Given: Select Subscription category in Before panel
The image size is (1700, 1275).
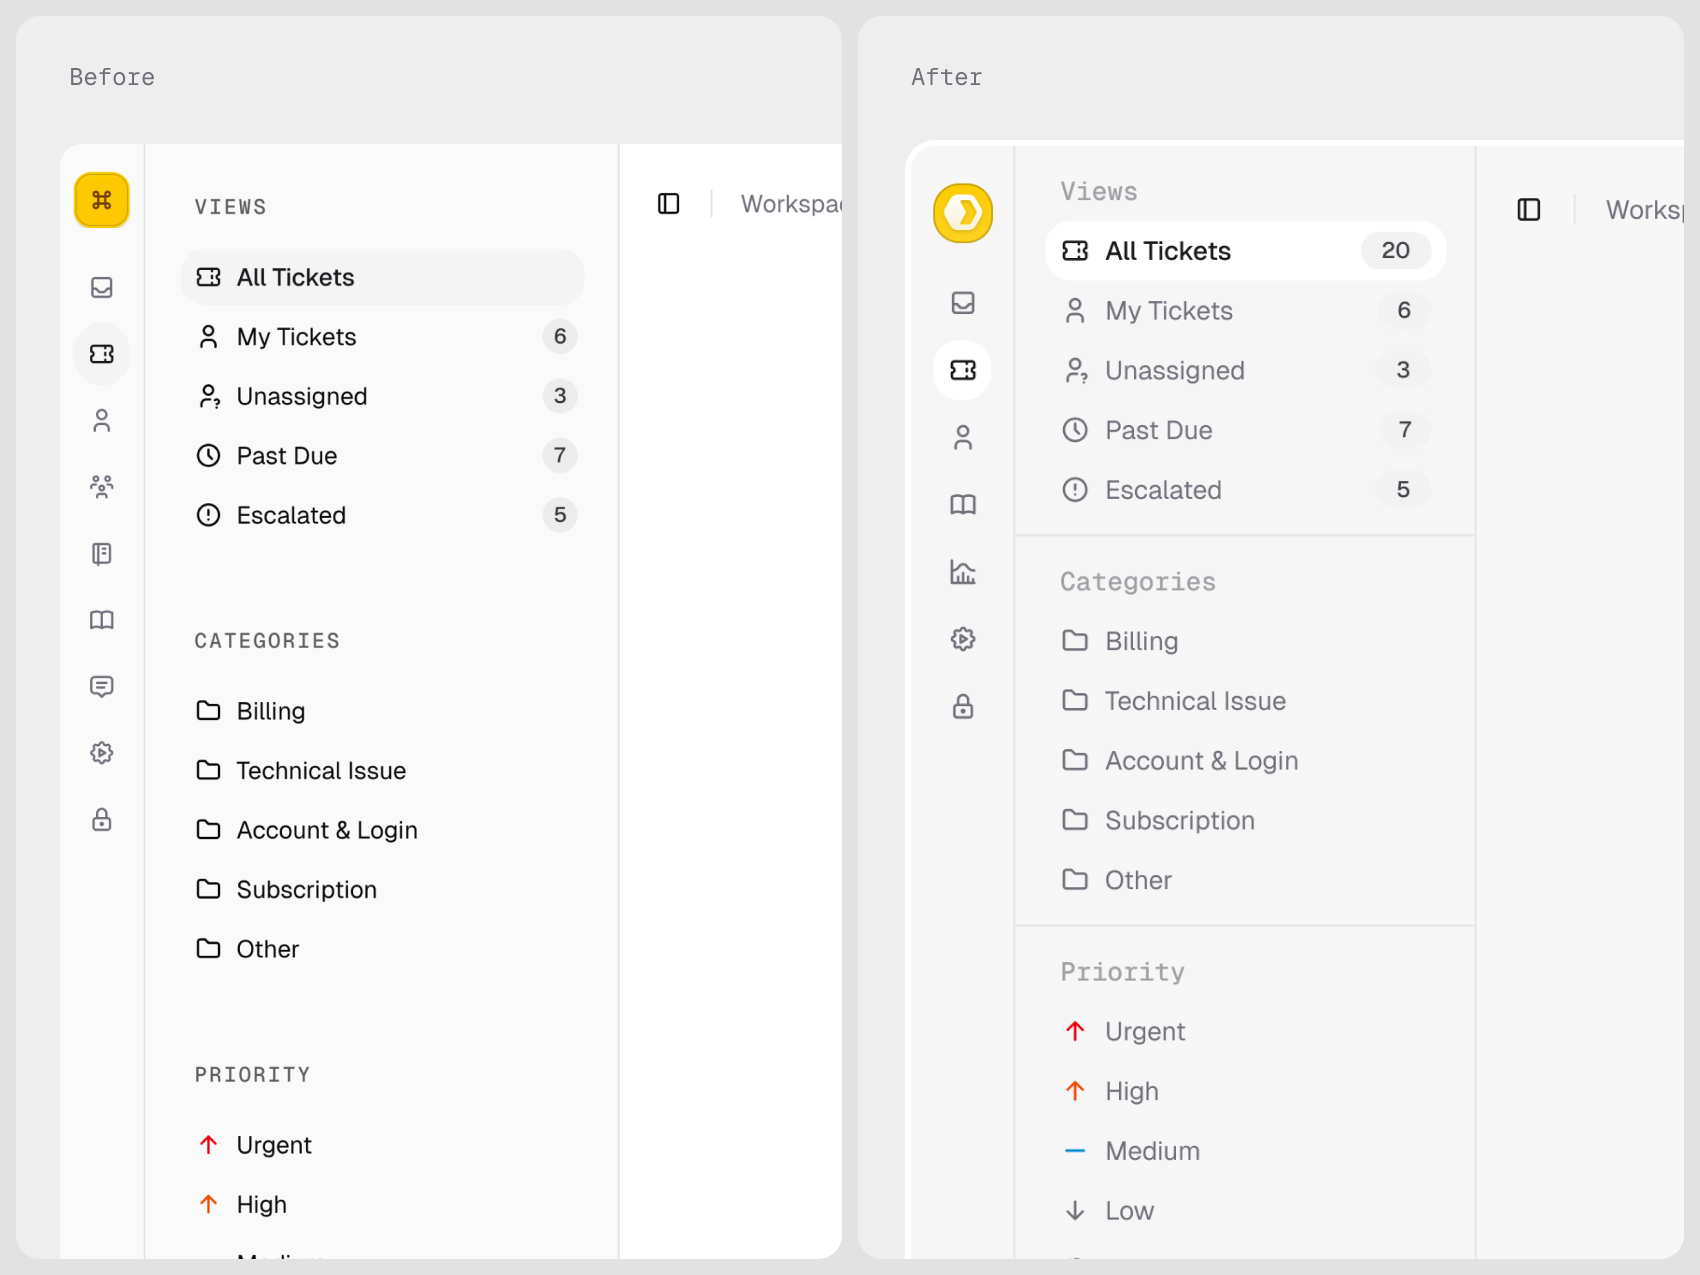Looking at the screenshot, I should coord(382,889).
